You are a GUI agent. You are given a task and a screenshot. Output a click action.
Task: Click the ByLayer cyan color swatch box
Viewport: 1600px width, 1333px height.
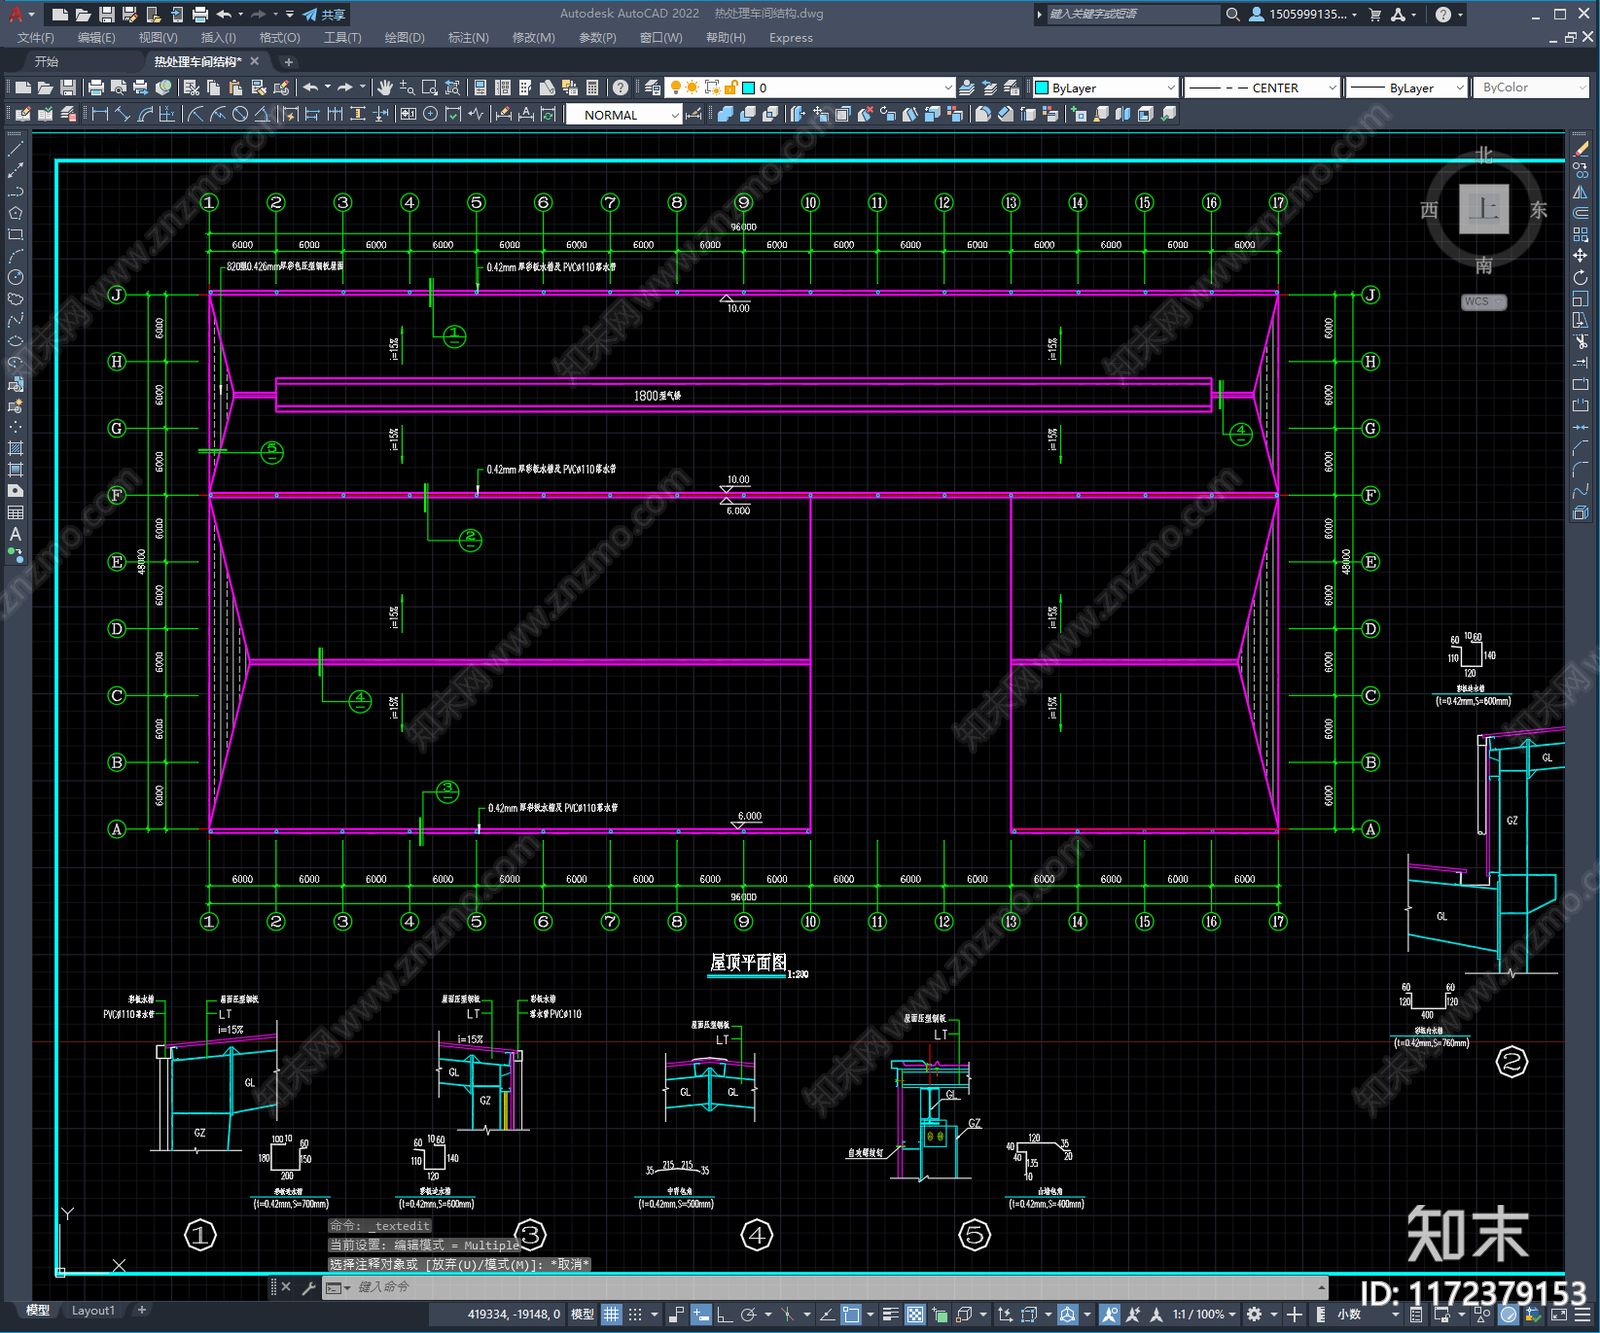(1042, 88)
